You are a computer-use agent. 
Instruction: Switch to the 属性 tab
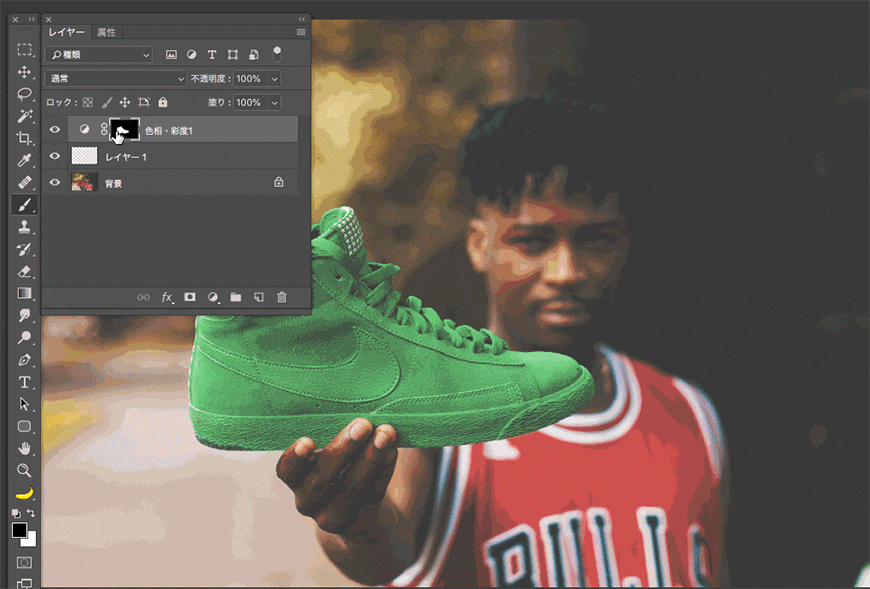(106, 32)
